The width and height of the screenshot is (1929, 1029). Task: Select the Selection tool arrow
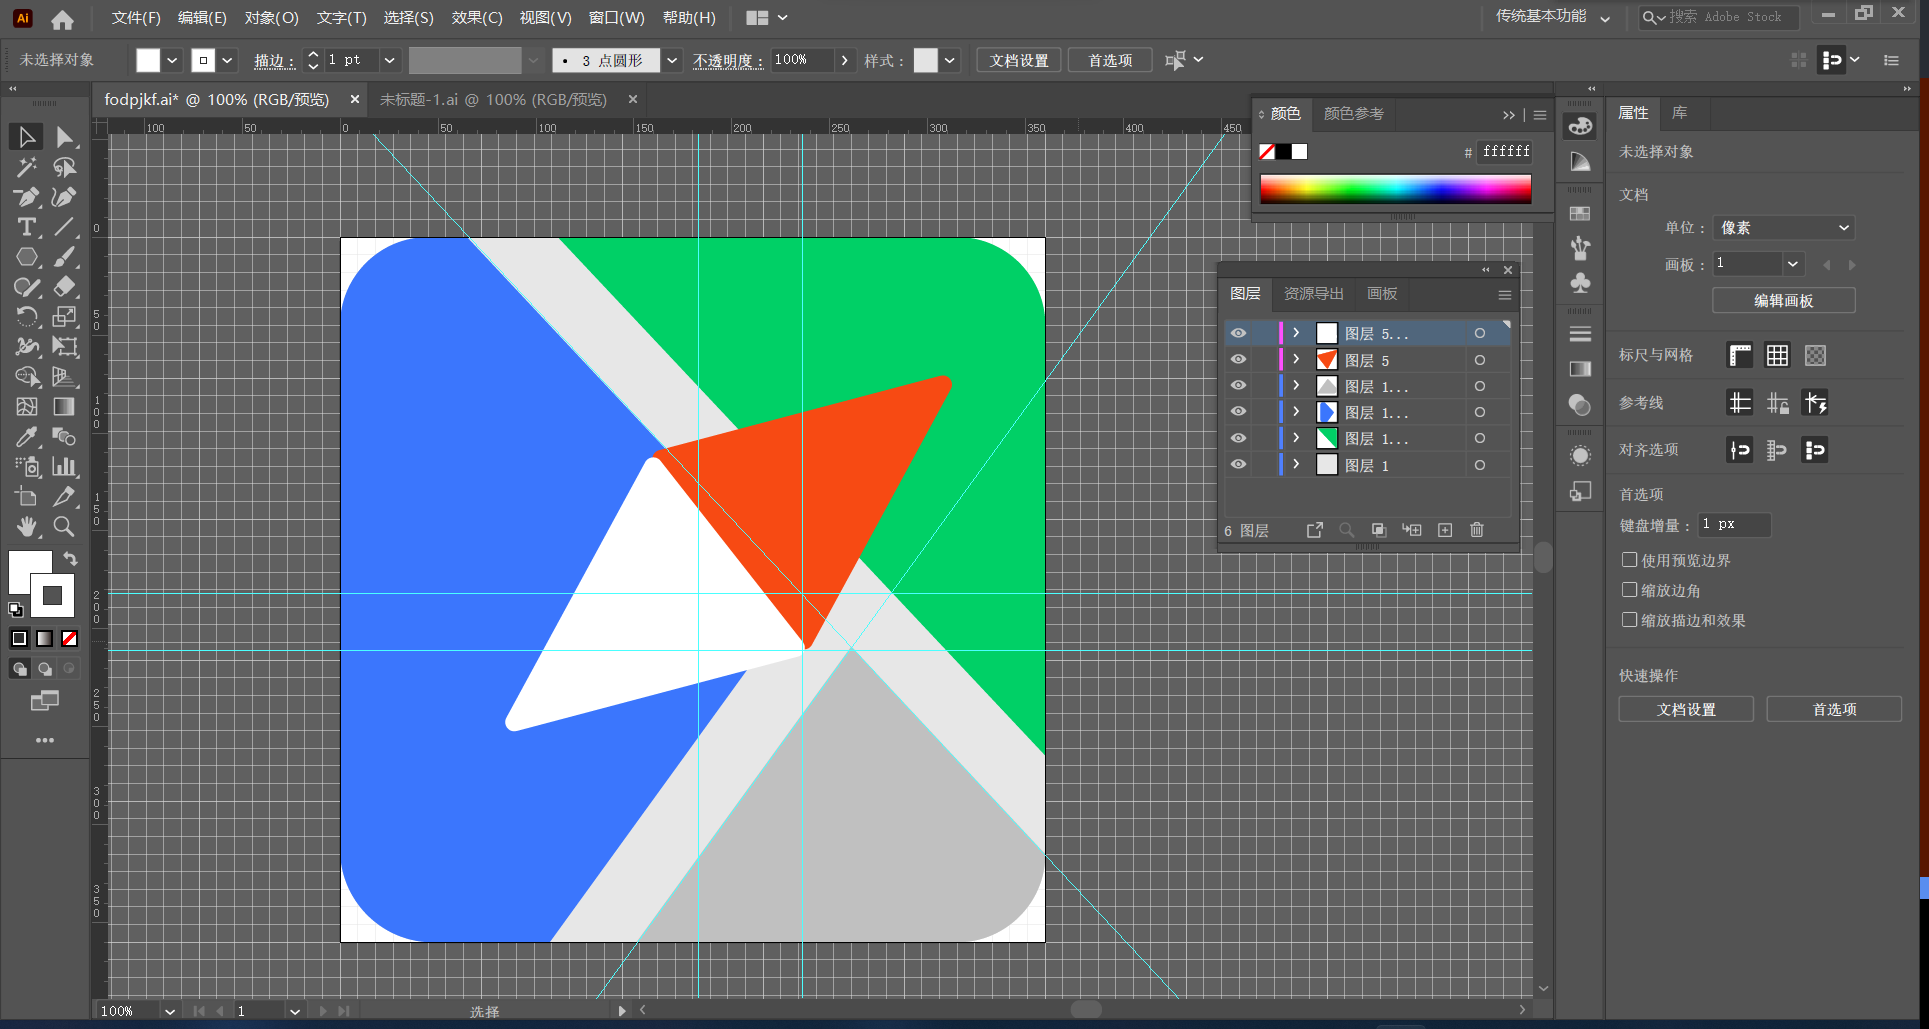point(27,137)
